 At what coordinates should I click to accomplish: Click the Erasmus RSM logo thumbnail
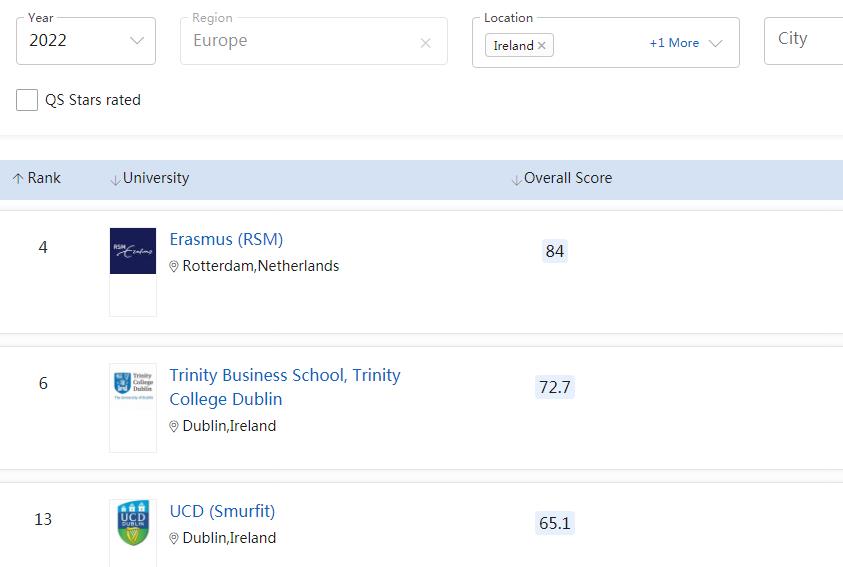pyautogui.click(x=133, y=251)
